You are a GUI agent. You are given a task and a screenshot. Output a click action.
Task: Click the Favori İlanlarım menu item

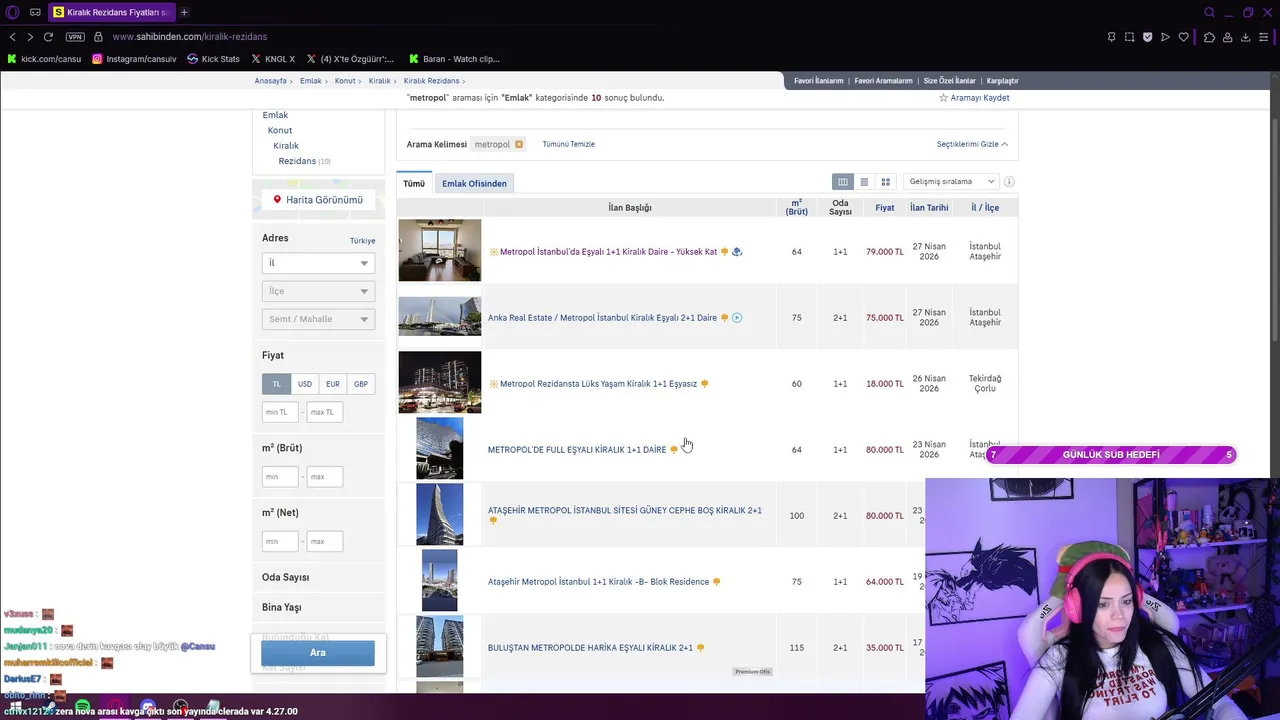pos(819,81)
